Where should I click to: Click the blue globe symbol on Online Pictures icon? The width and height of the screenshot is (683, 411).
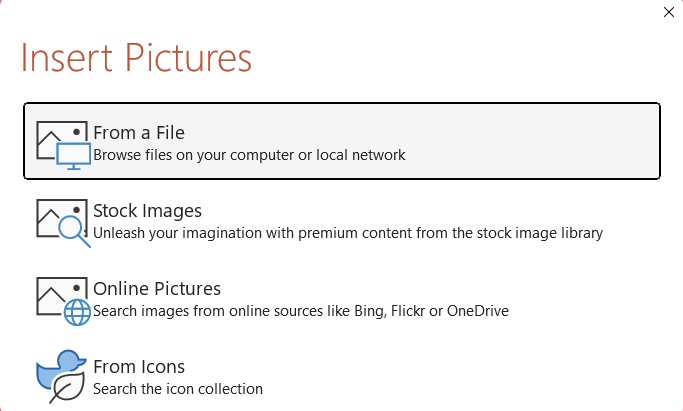pos(77,312)
